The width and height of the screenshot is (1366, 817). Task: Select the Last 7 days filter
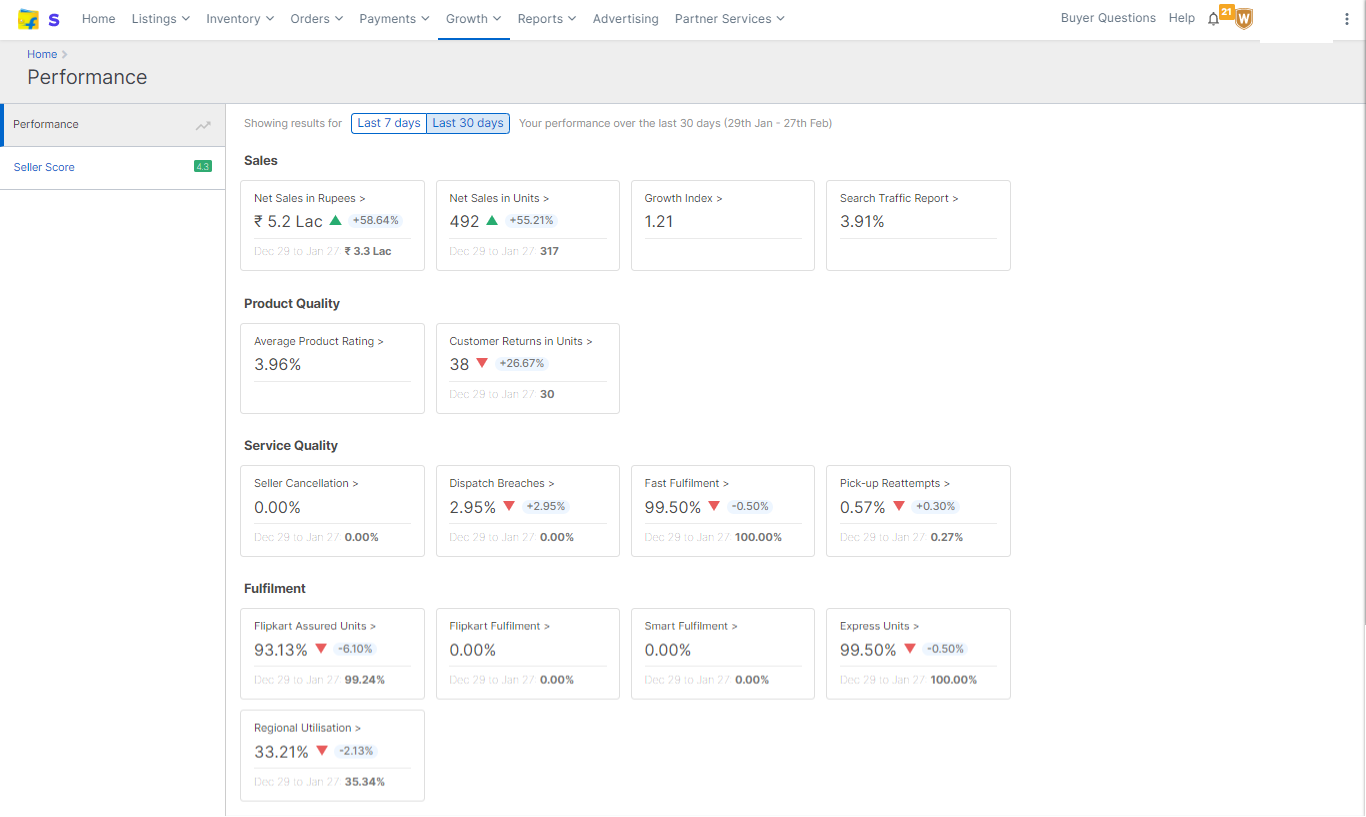coord(389,123)
